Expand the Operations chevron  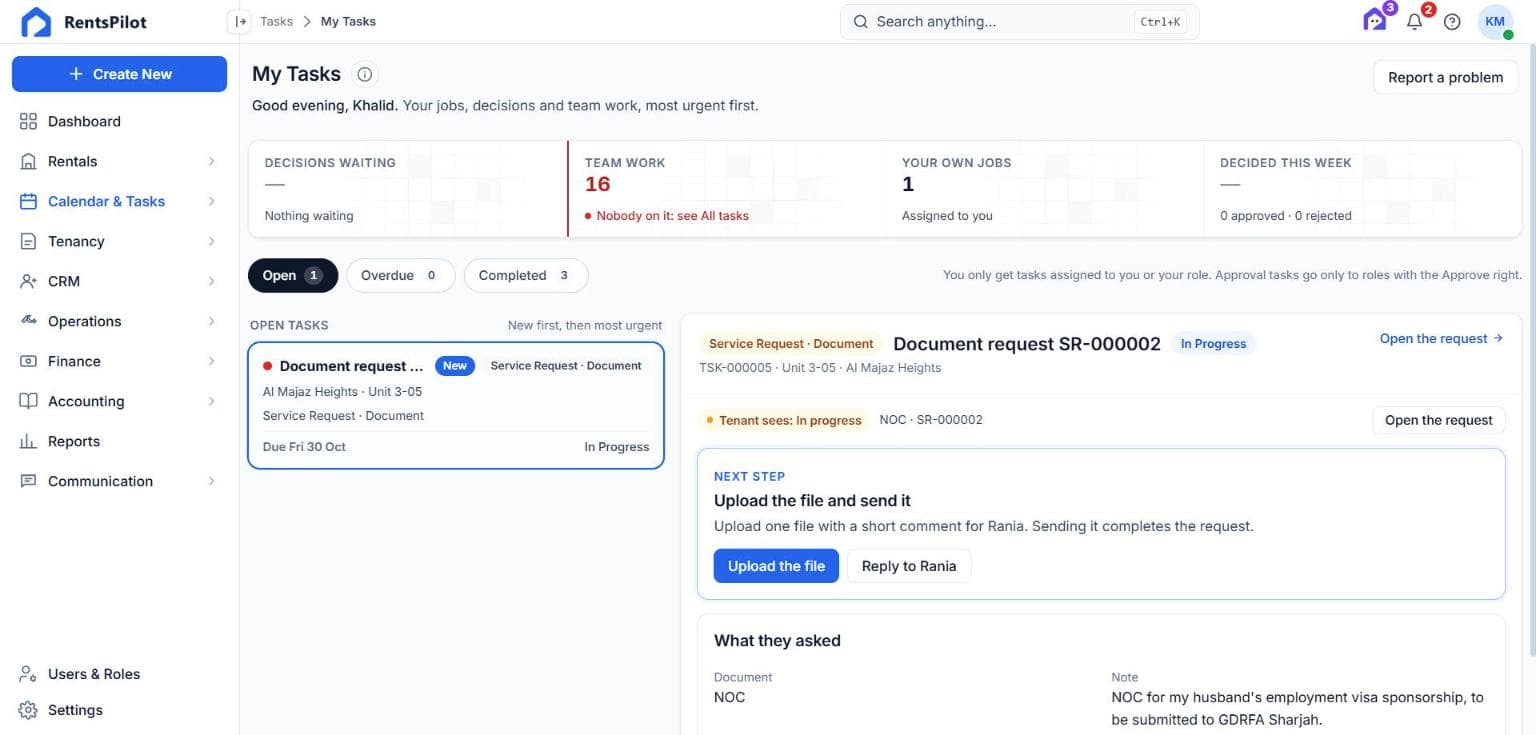point(211,321)
